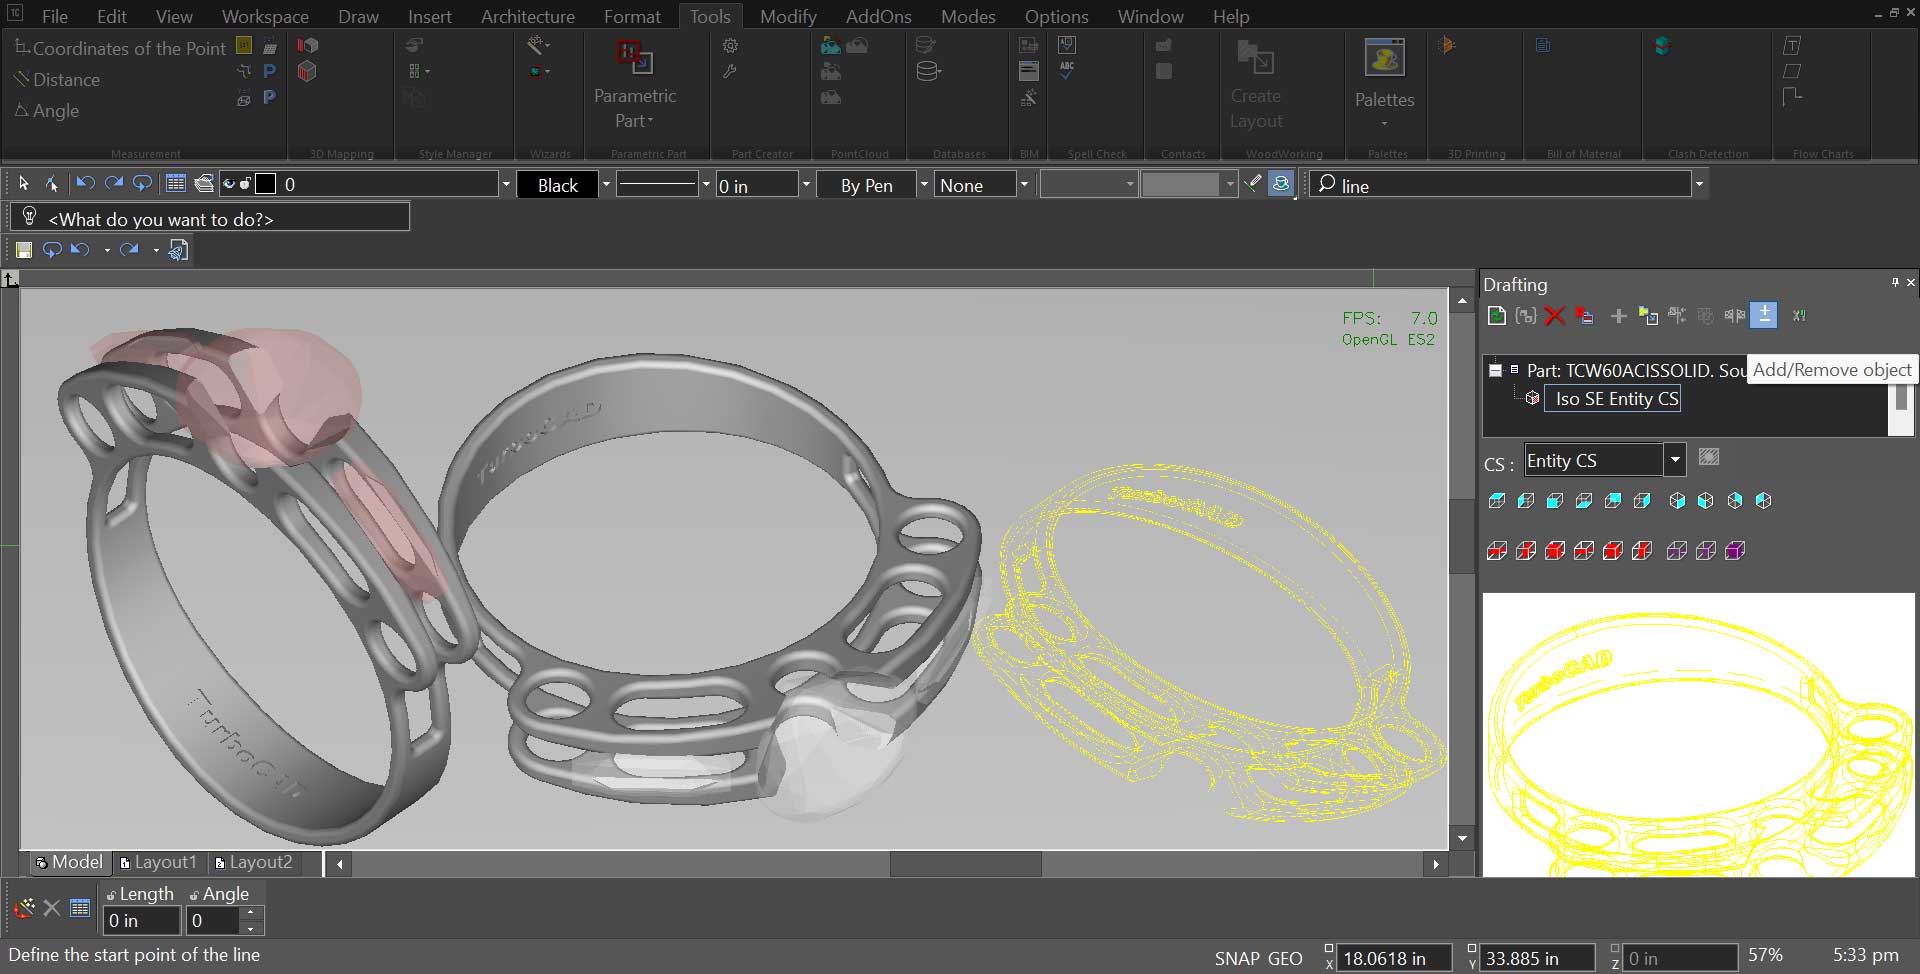Open the Parametric Part tool

[634, 85]
